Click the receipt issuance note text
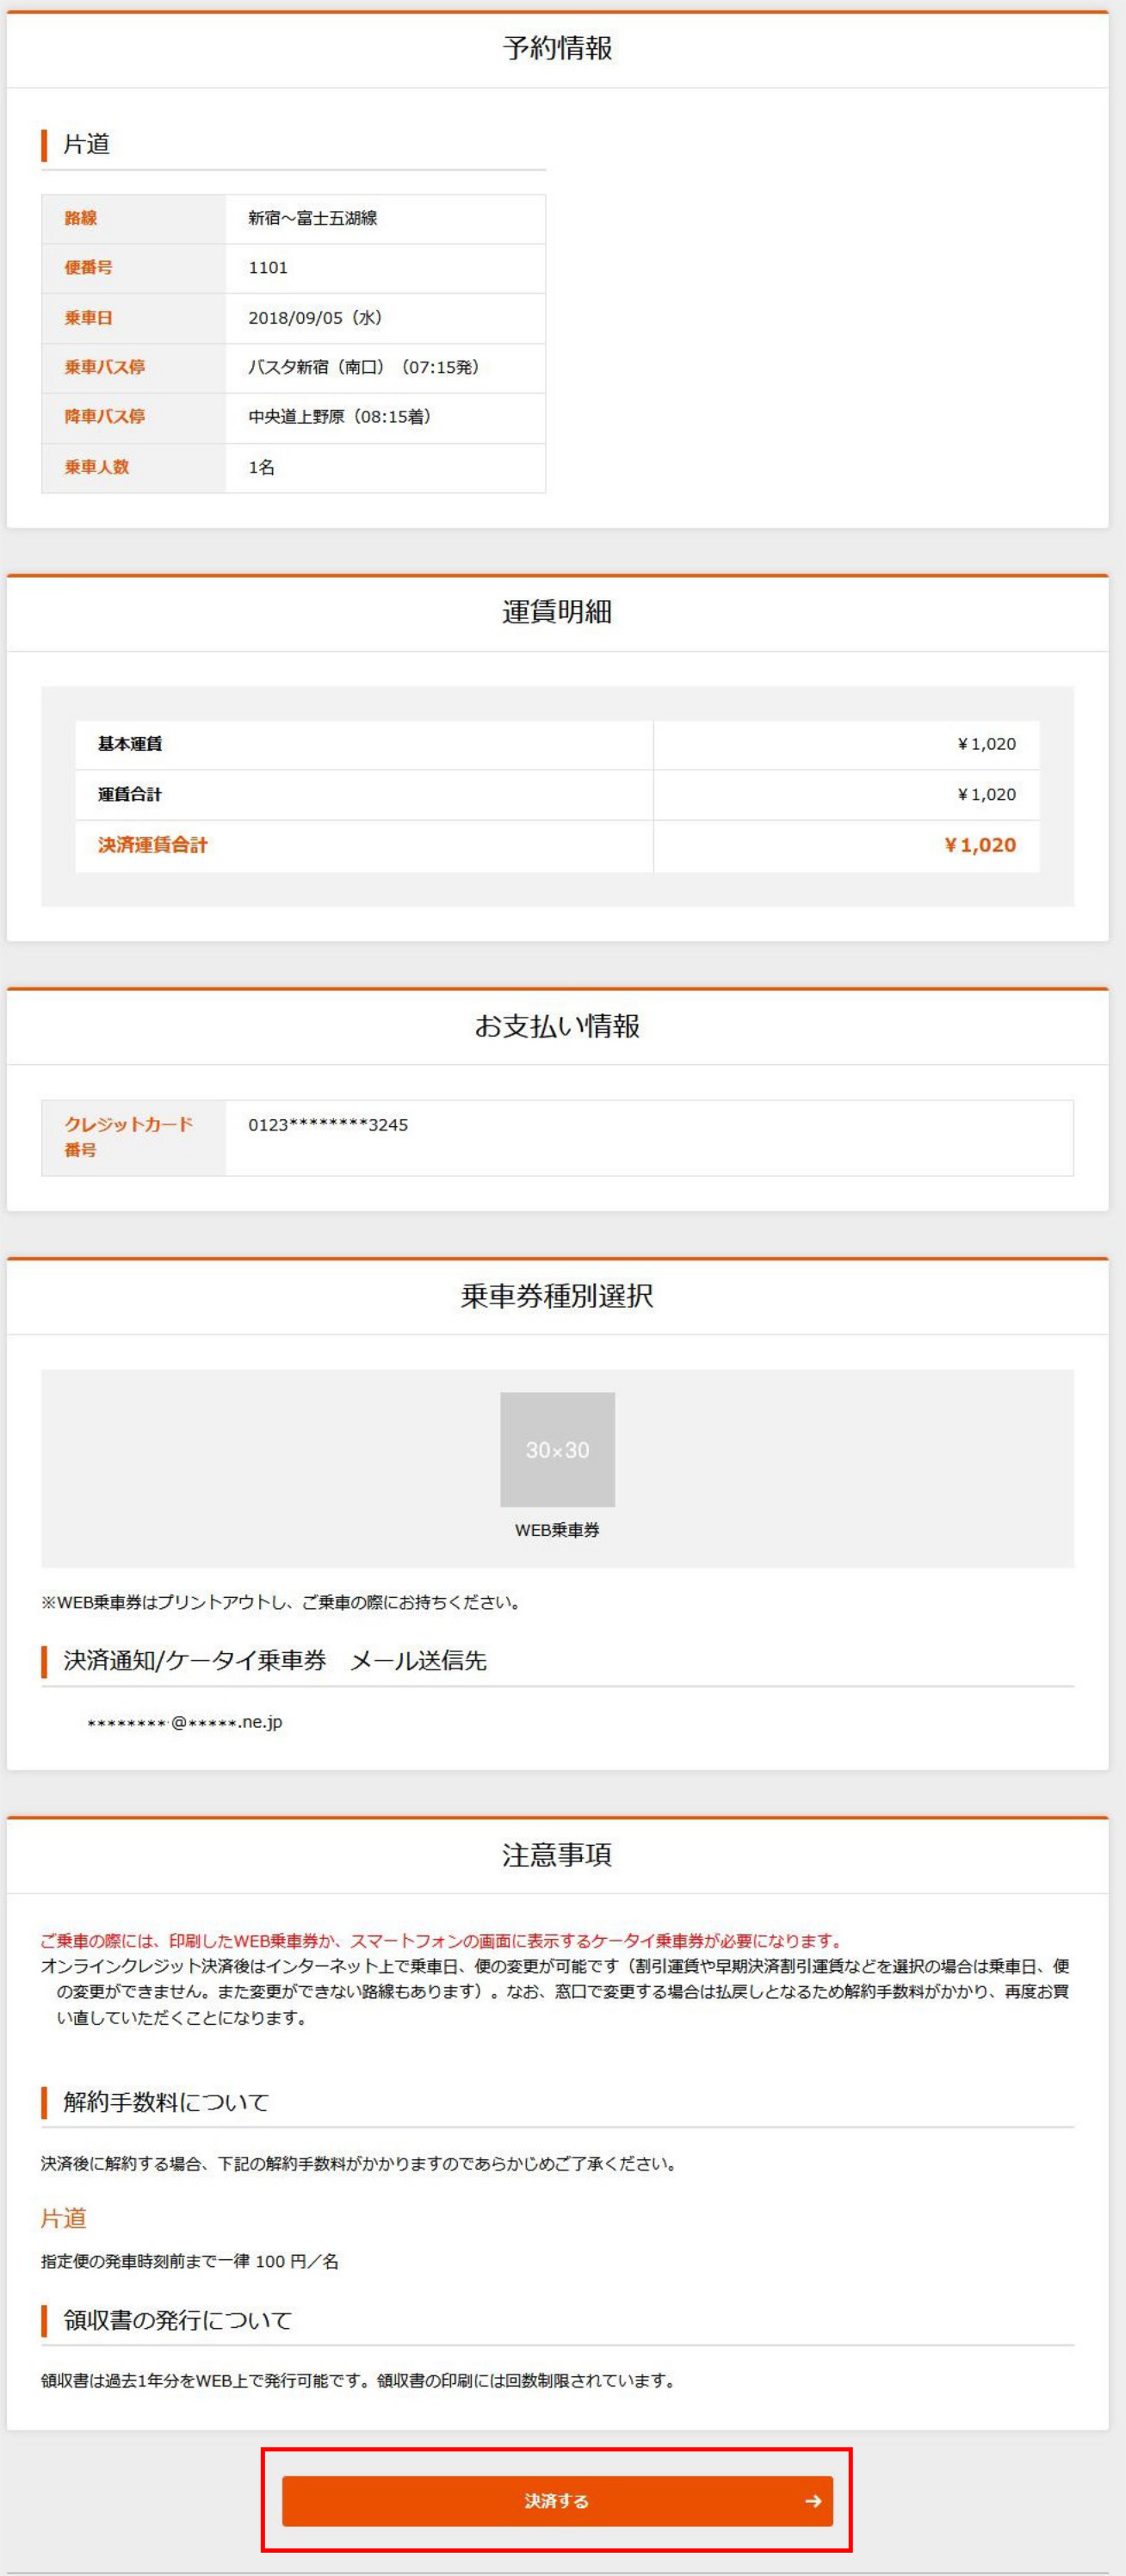Image resolution: width=1126 pixels, height=2576 pixels. 361,2381
